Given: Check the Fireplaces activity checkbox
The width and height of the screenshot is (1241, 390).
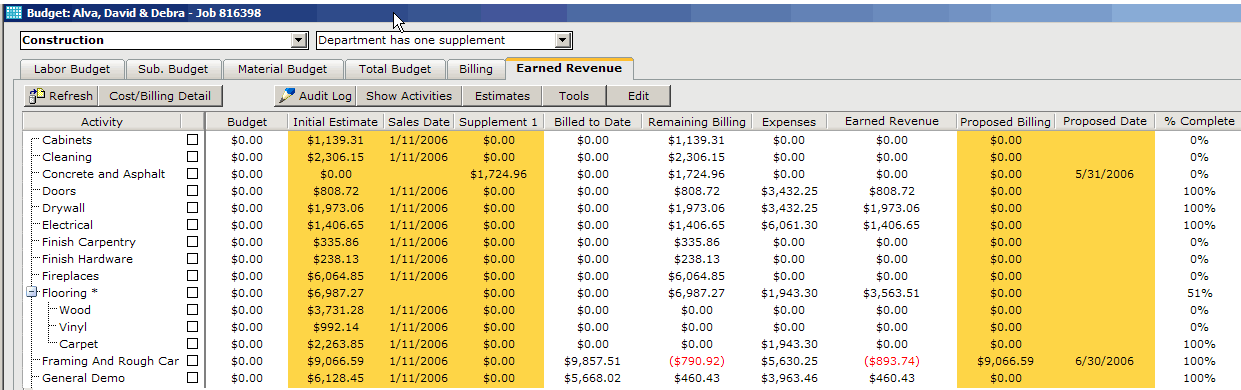Looking at the screenshot, I should point(193,276).
